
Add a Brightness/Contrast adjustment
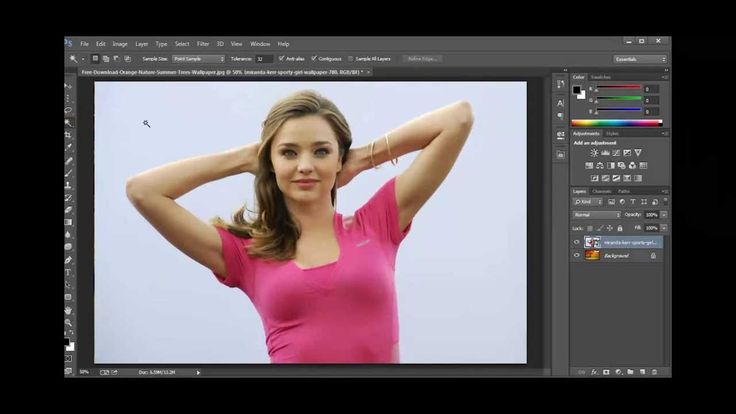click(594, 153)
